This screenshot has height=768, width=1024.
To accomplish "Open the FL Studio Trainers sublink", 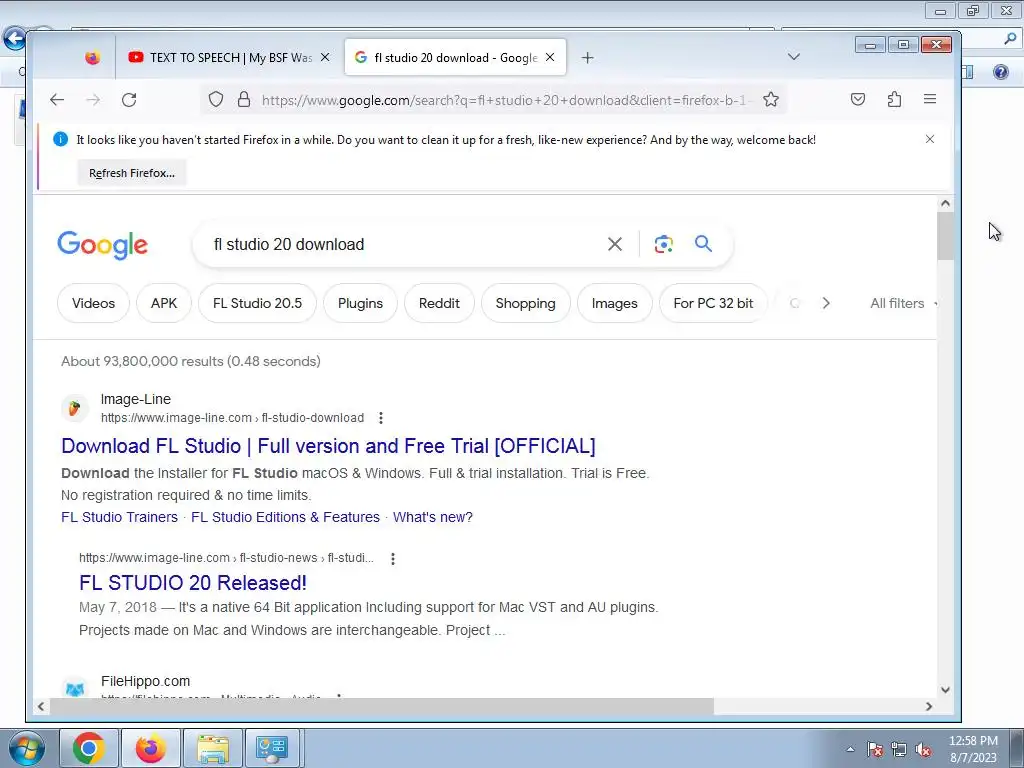I will pos(120,517).
